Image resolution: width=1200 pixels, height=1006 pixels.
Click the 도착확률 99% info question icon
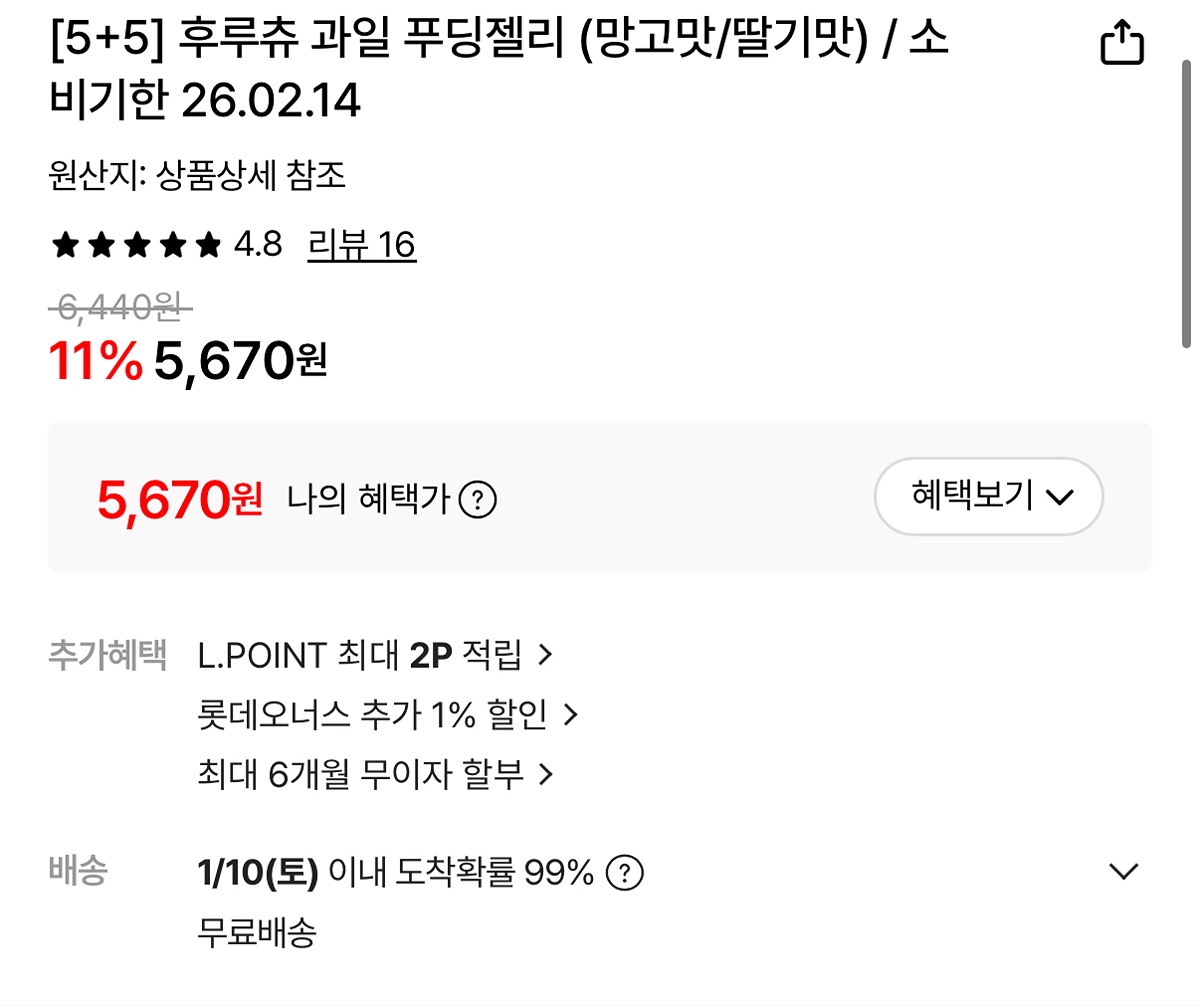click(625, 874)
